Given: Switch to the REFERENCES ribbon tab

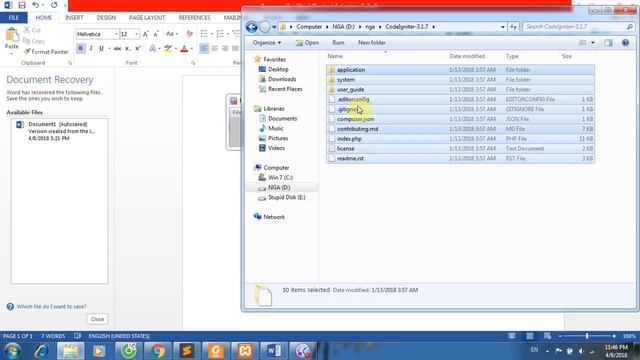Looking at the screenshot, I should click(x=194, y=18).
